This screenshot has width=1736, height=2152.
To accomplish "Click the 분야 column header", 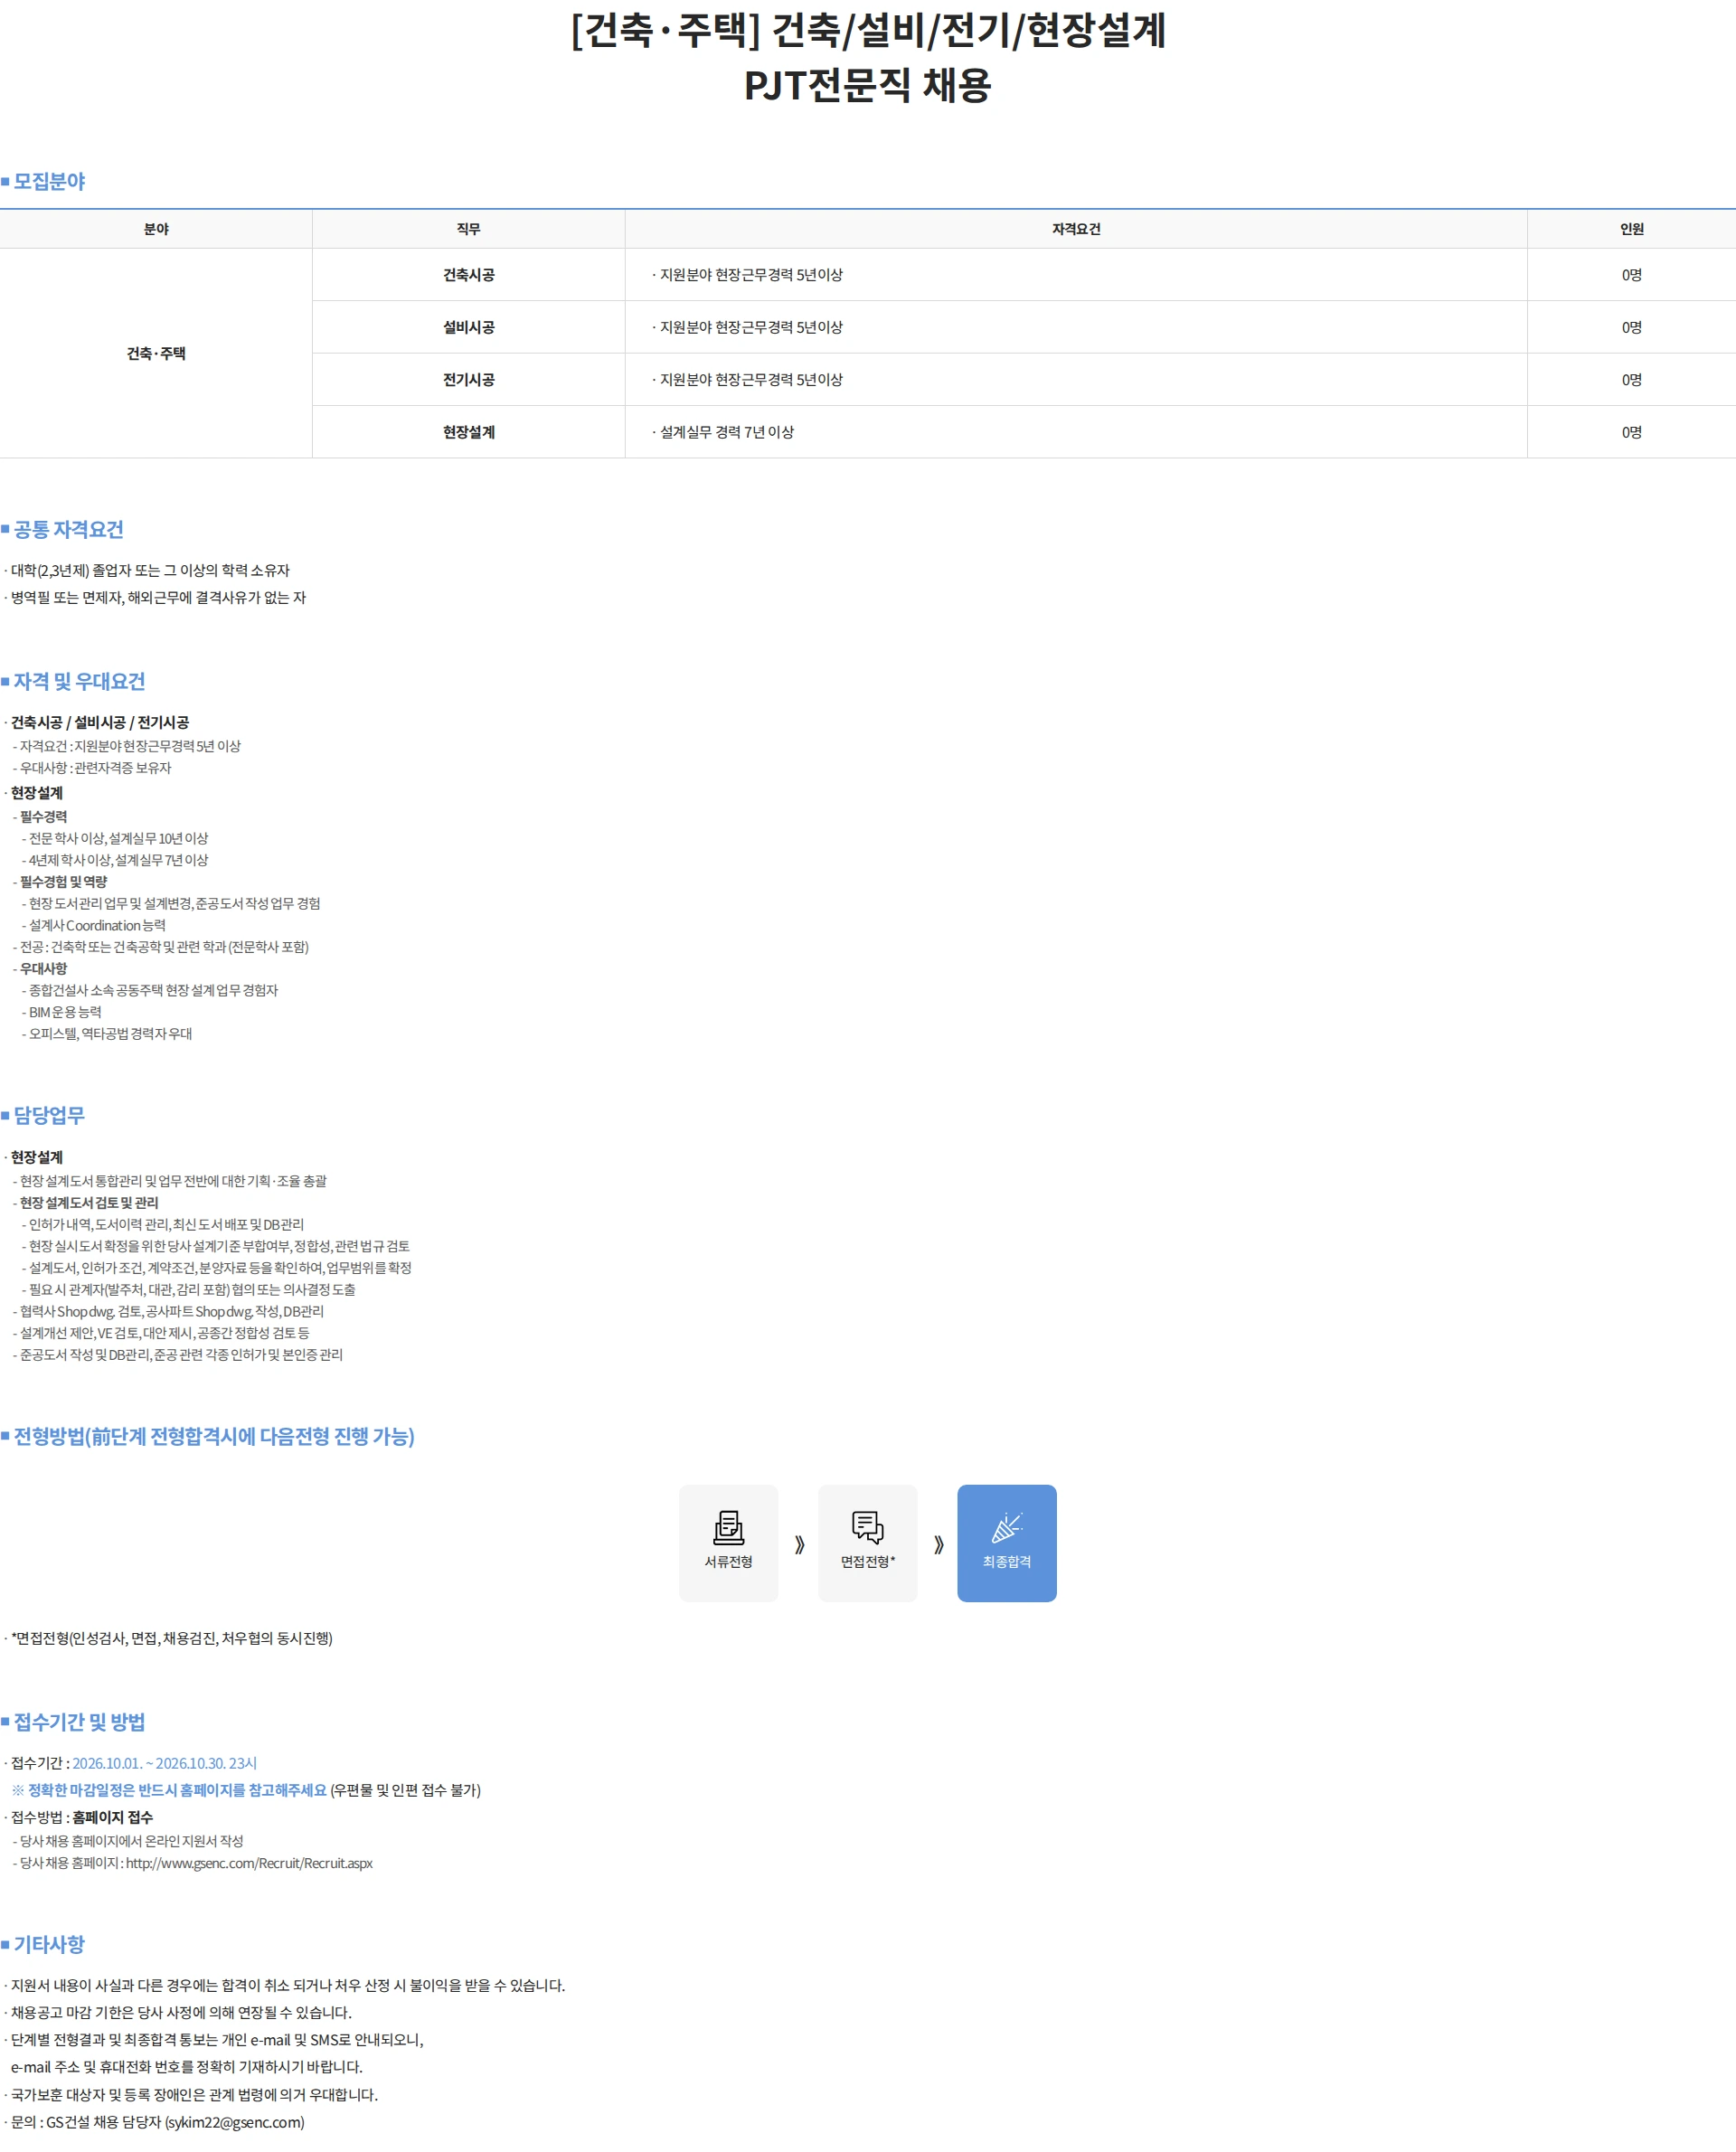I will tap(156, 229).
